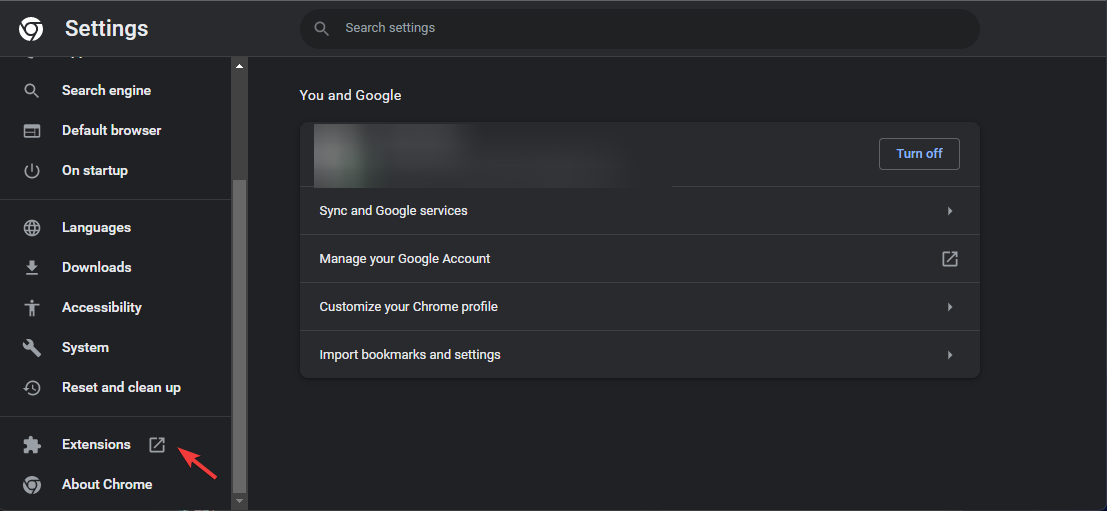
Task: Open Manage your Google Account link
Action: click(949, 259)
